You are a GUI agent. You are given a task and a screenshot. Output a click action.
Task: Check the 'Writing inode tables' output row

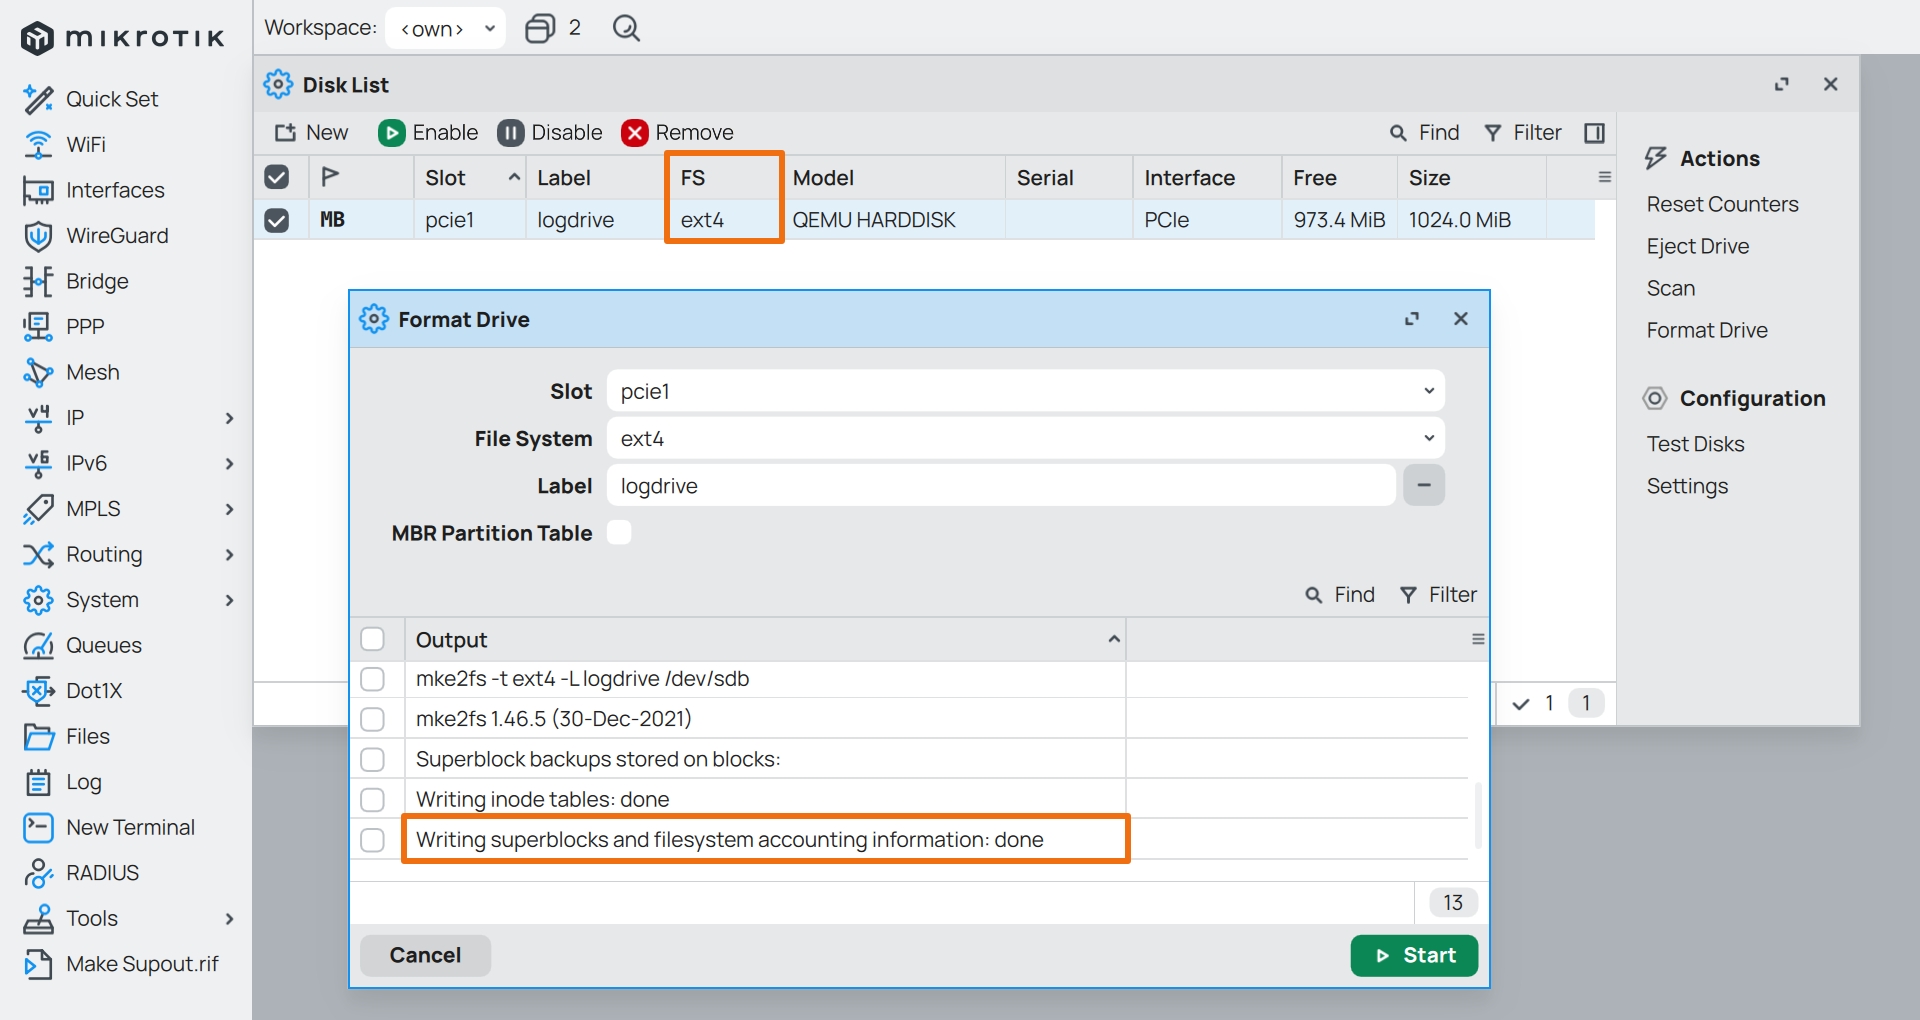coord(372,800)
